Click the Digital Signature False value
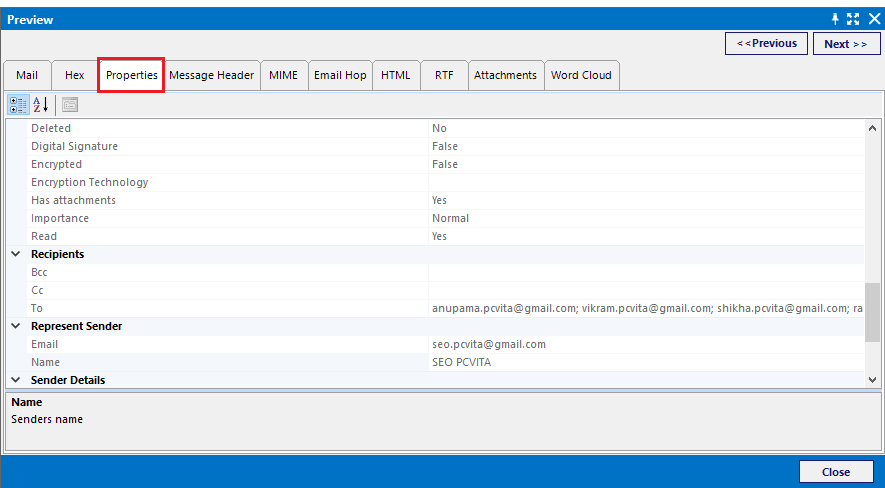Viewport: 885px width, 488px height. pos(445,146)
